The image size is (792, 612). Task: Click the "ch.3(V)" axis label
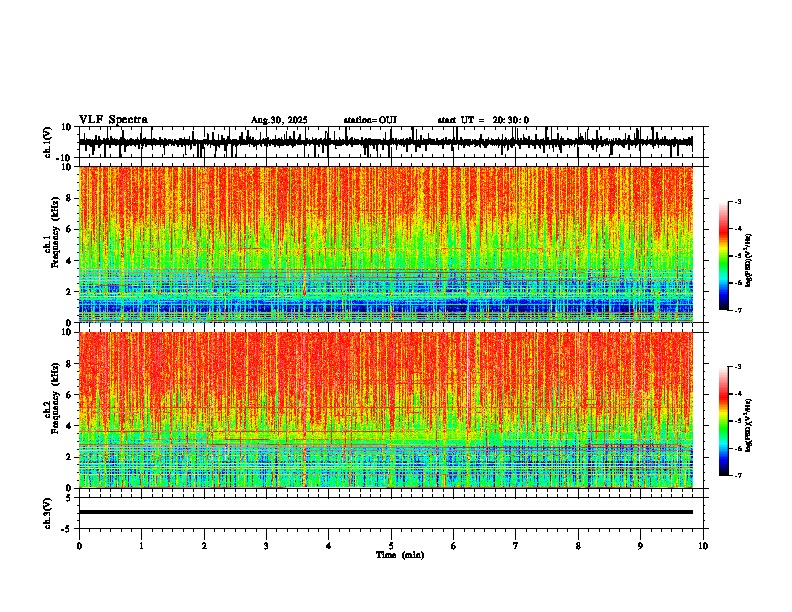click(48, 513)
